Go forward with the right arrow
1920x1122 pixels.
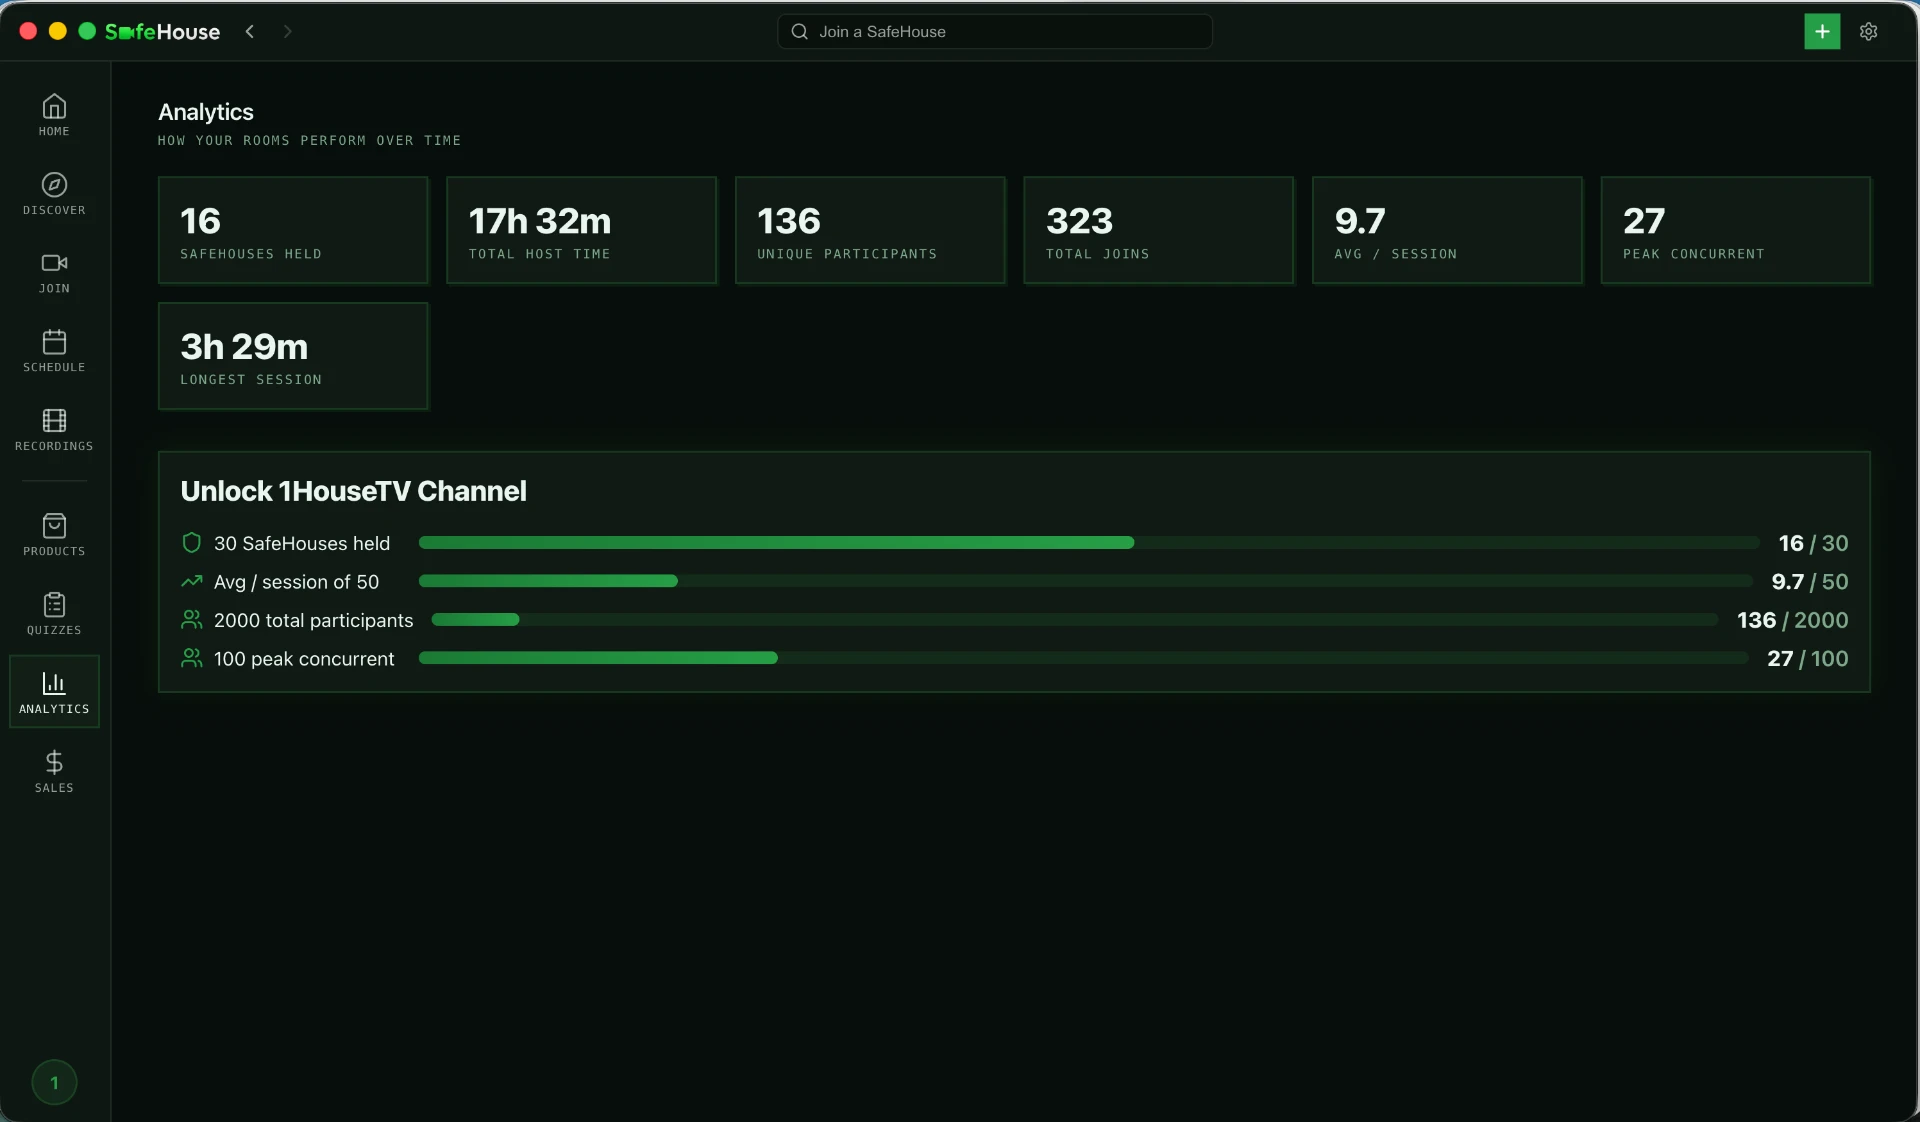[287, 31]
